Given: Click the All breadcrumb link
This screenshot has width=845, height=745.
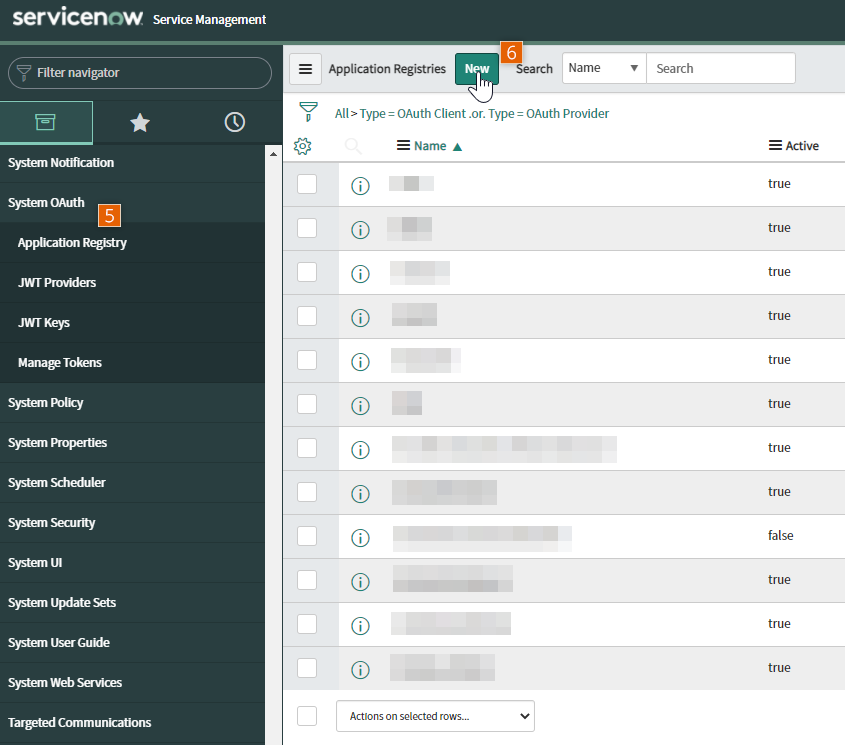Looking at the screenshot, I should point(342,114).
